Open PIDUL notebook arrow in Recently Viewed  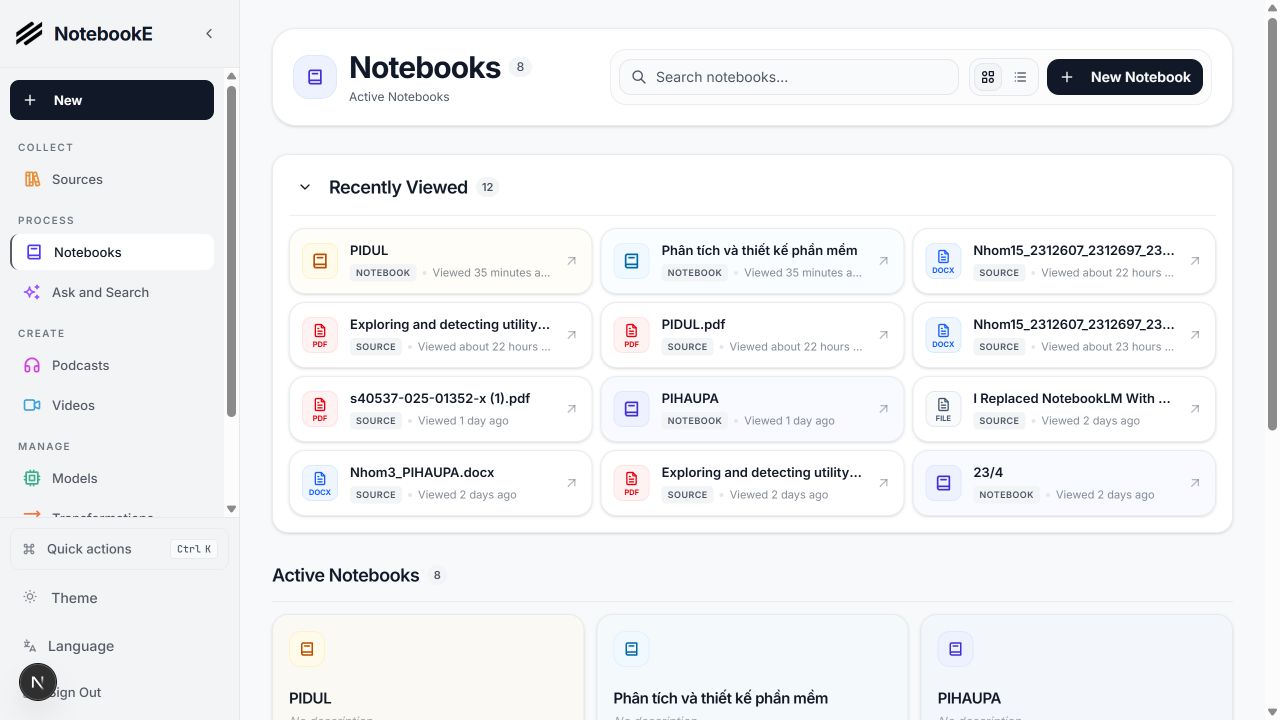point(572,261)
